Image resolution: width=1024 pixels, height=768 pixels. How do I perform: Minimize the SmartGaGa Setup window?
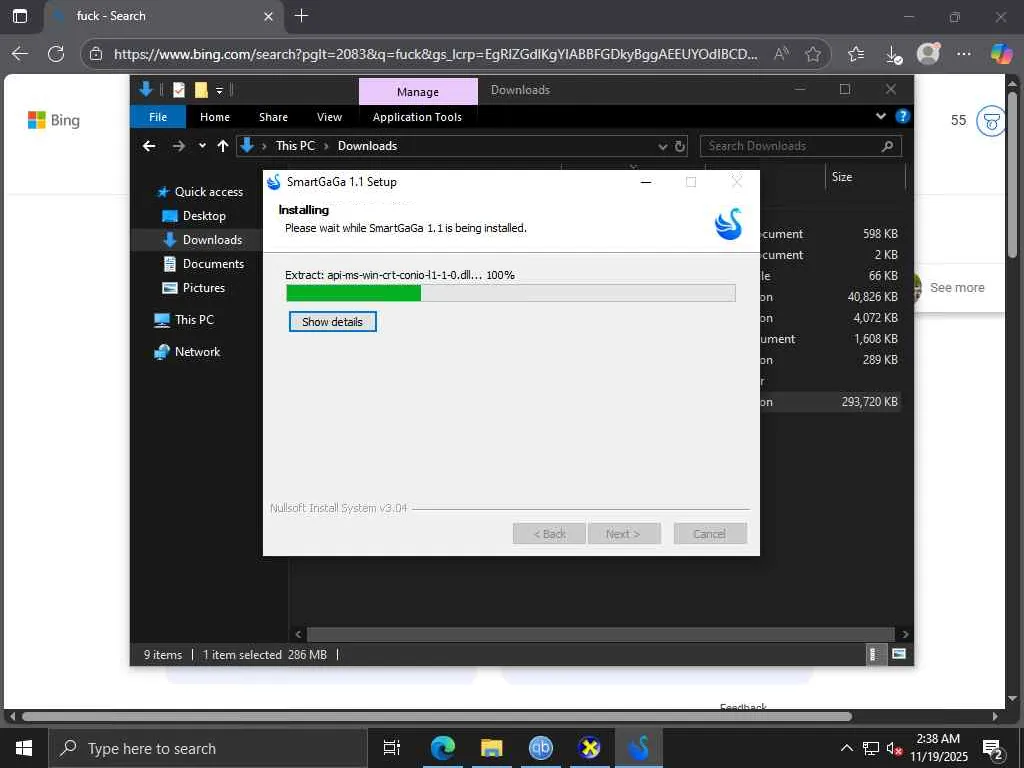point(646,182)
